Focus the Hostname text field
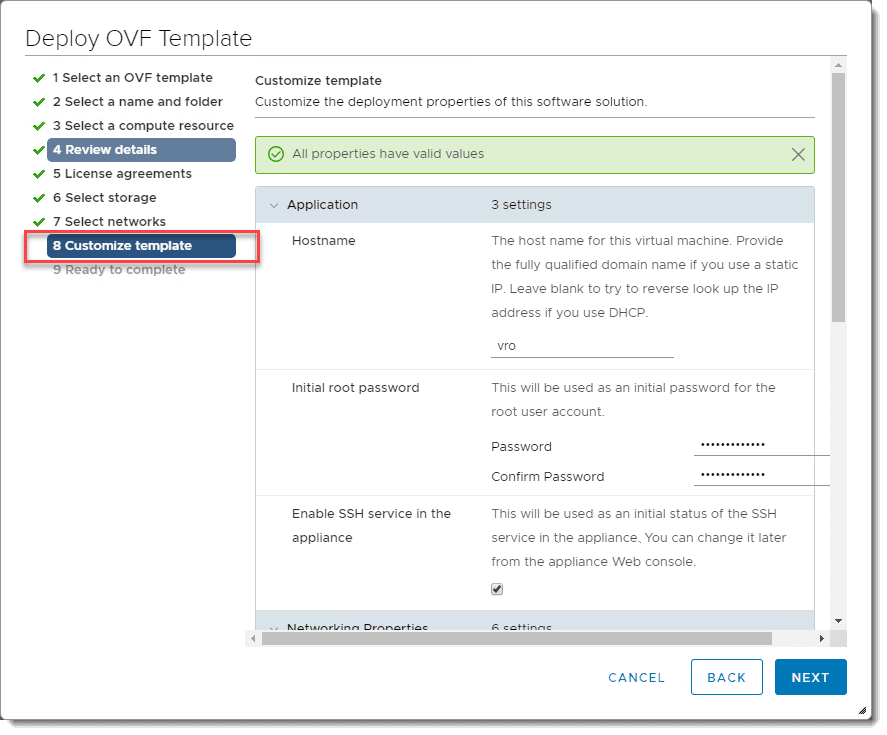 tap(582, 346)
